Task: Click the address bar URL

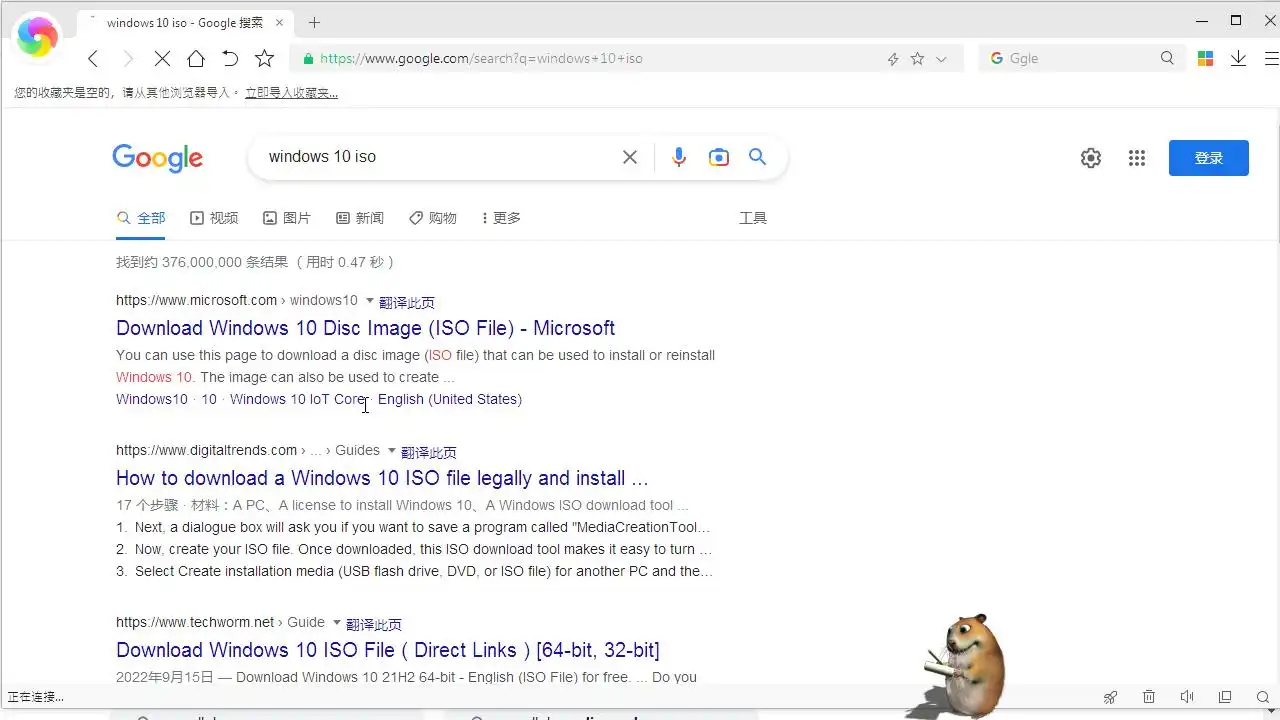Action: (481, 58)
